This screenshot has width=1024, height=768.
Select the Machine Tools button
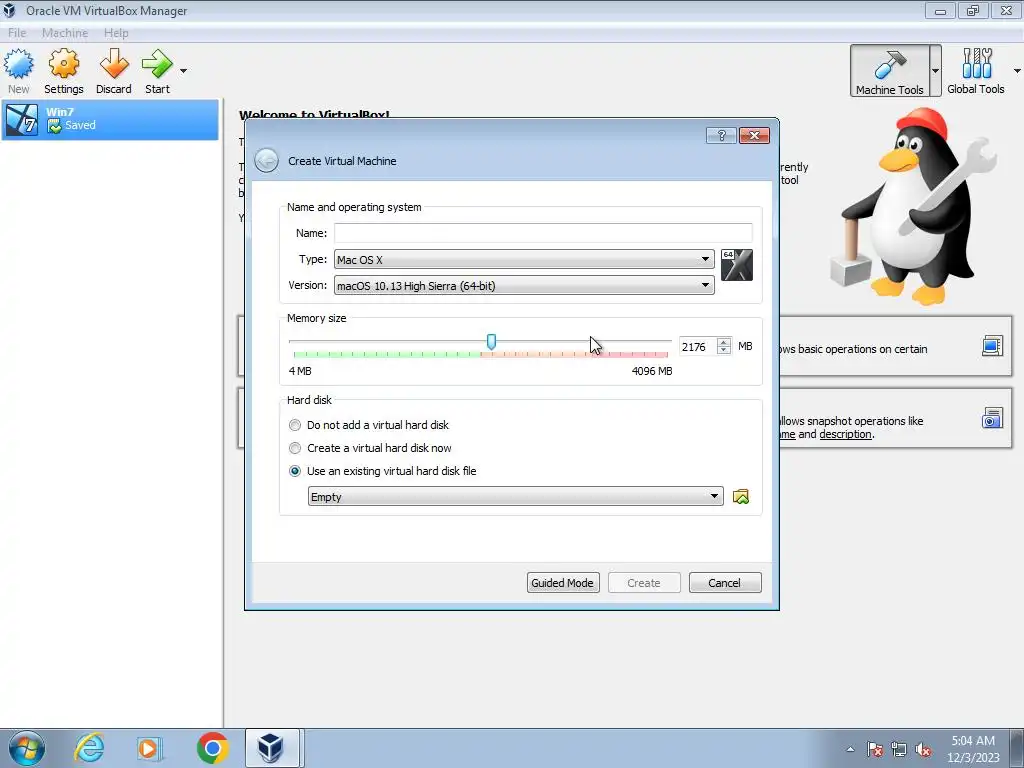coord(889,71)
